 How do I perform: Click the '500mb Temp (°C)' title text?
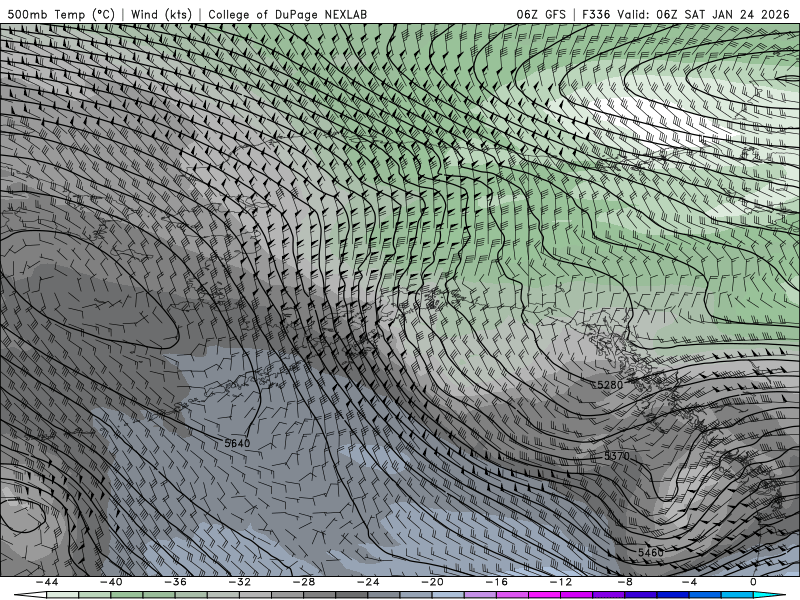[x=61, y=14]
